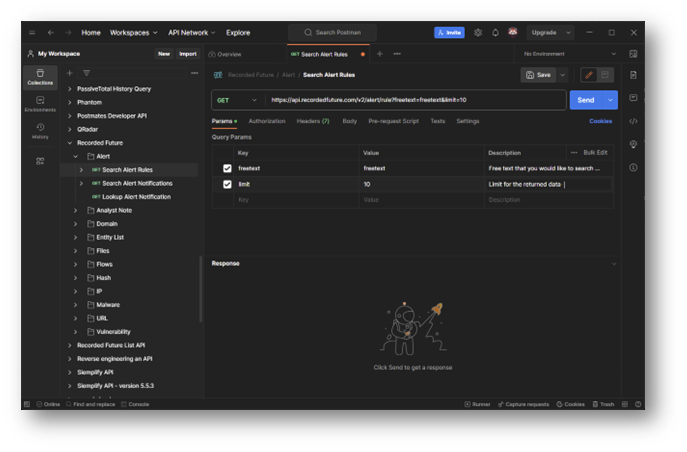Click the comment mode icon beside pencil
687x452 pixels.
tap(605, 75)
